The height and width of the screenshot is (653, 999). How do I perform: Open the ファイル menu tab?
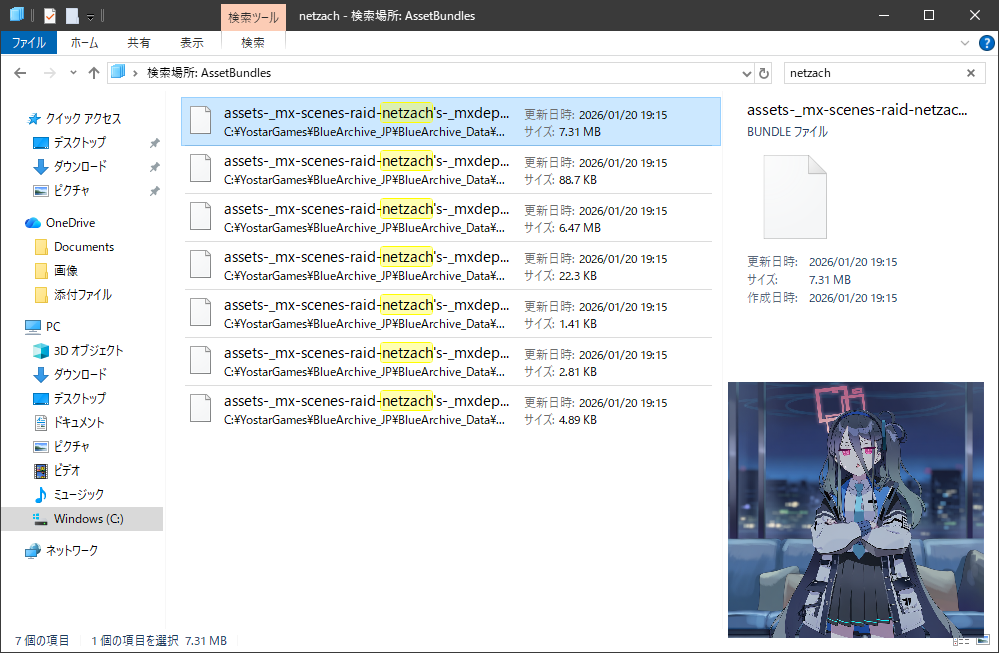[x=28, y=43]
